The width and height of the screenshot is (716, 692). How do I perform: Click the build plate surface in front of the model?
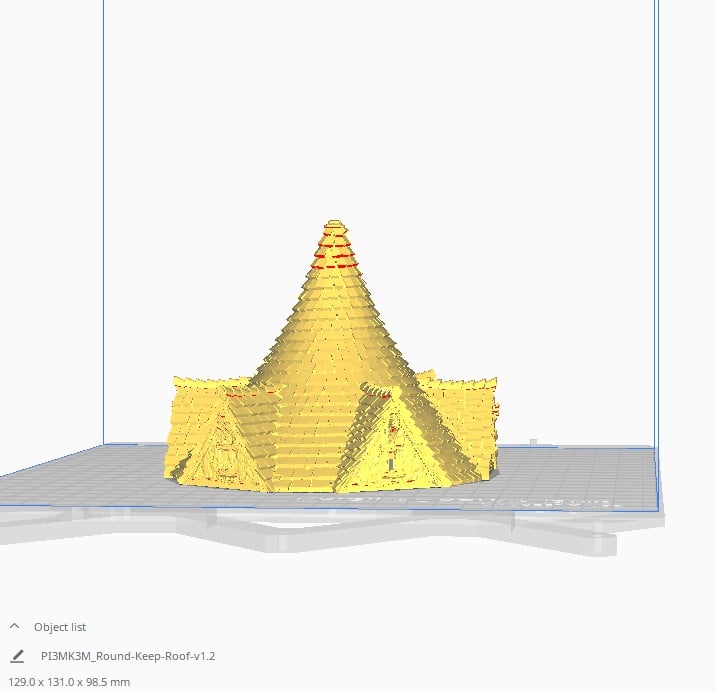[x=330, y=500]
